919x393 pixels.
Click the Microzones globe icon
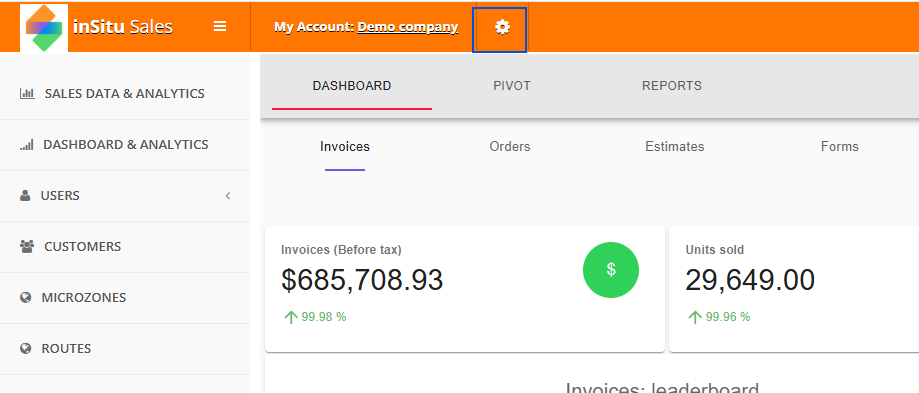(25, 298)
